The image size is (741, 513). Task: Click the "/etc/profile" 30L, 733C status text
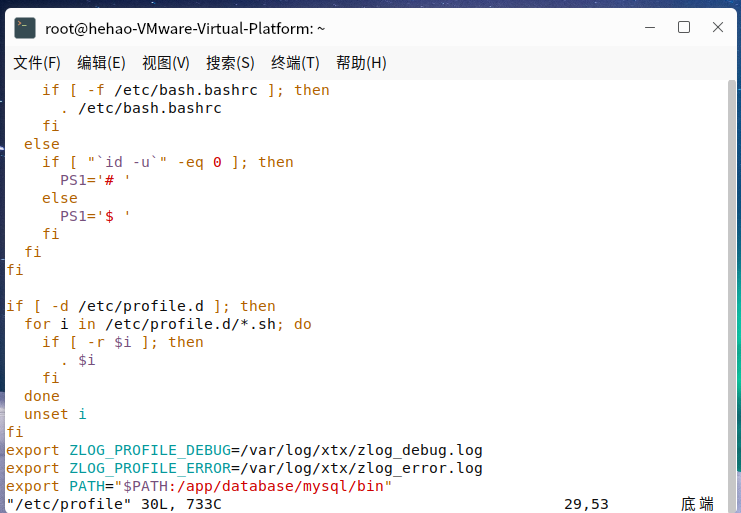(114, 504)
